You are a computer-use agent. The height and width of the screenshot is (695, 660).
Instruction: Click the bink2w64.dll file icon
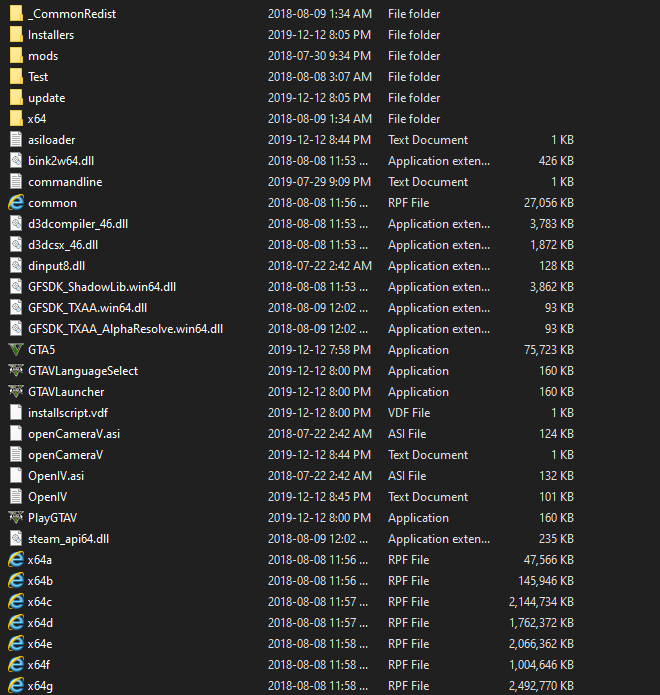(16, 160)
